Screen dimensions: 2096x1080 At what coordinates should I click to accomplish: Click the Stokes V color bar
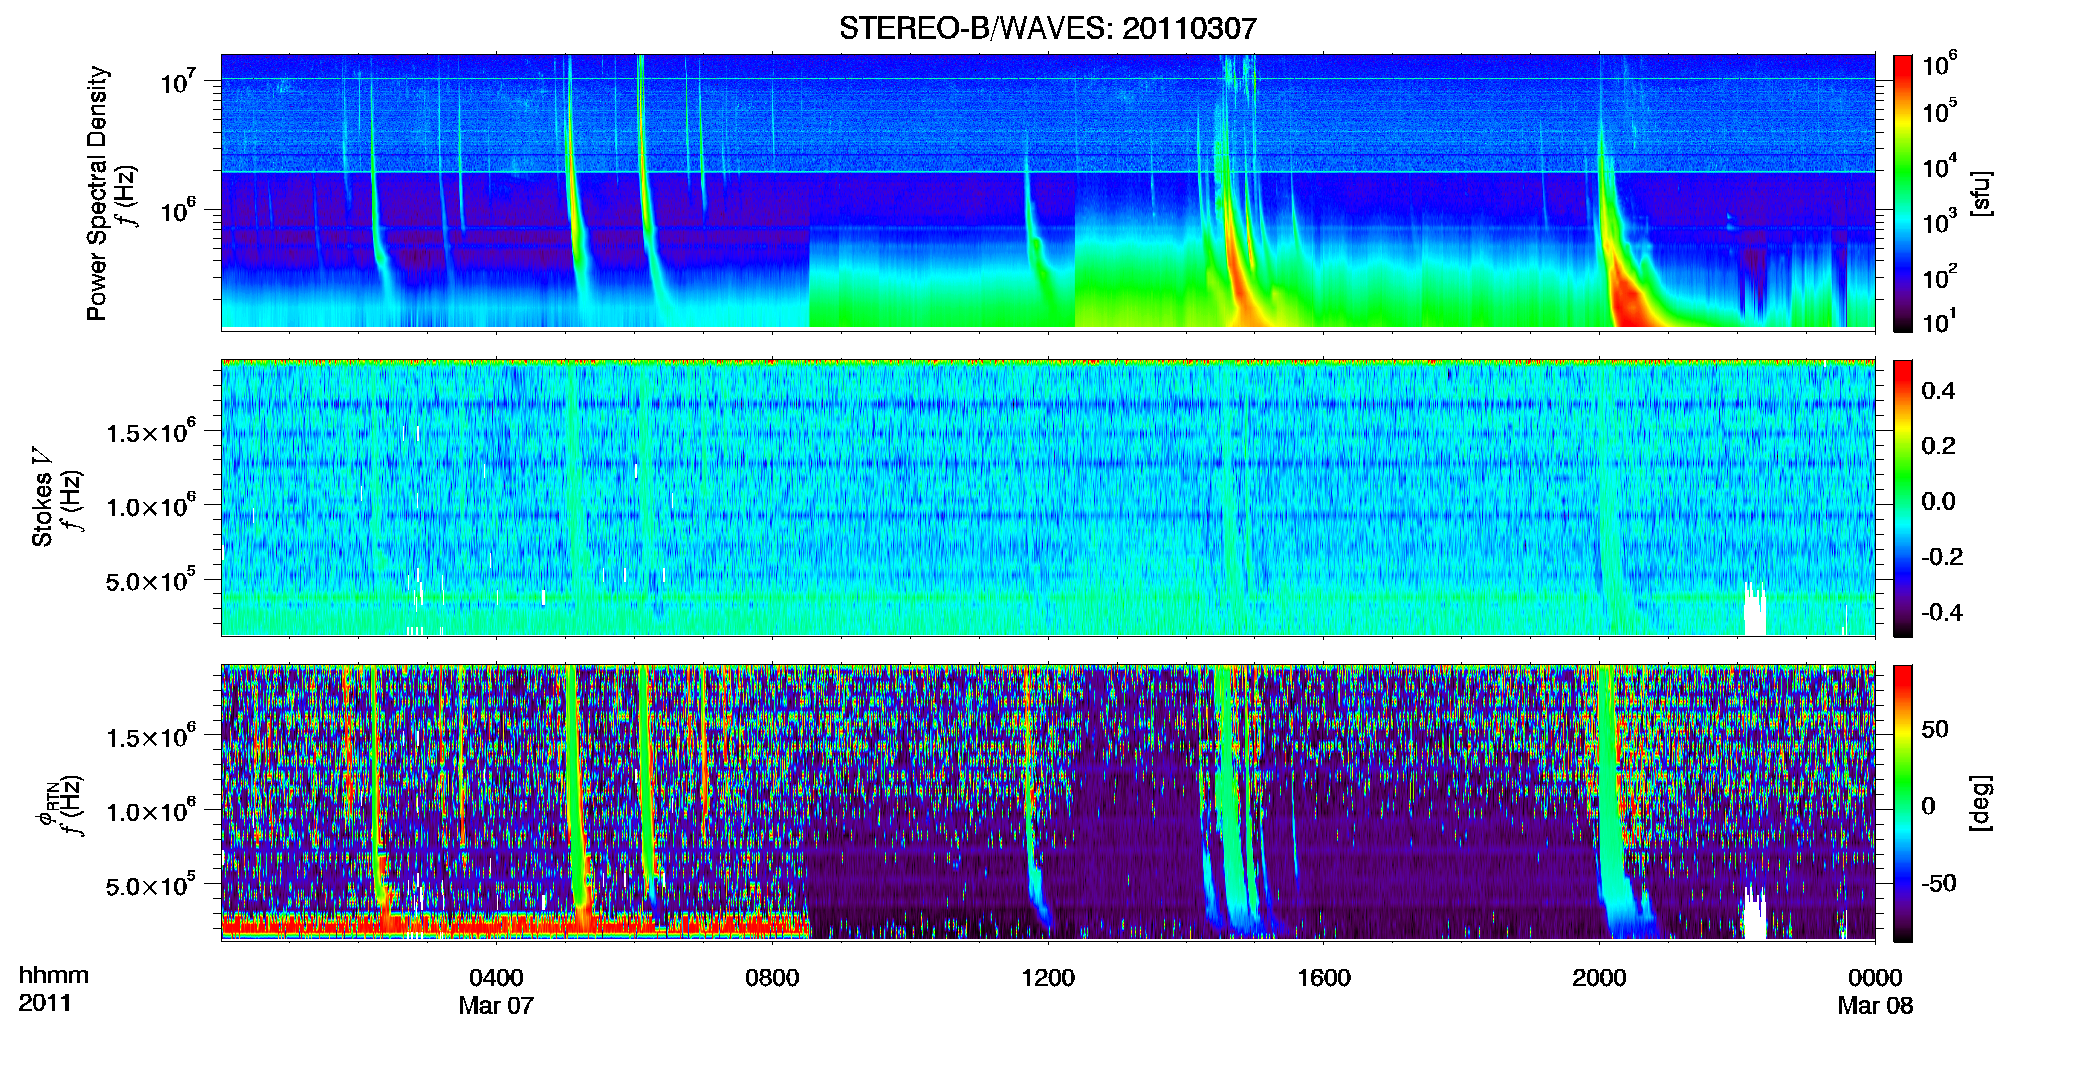[x=1902, y=498]
